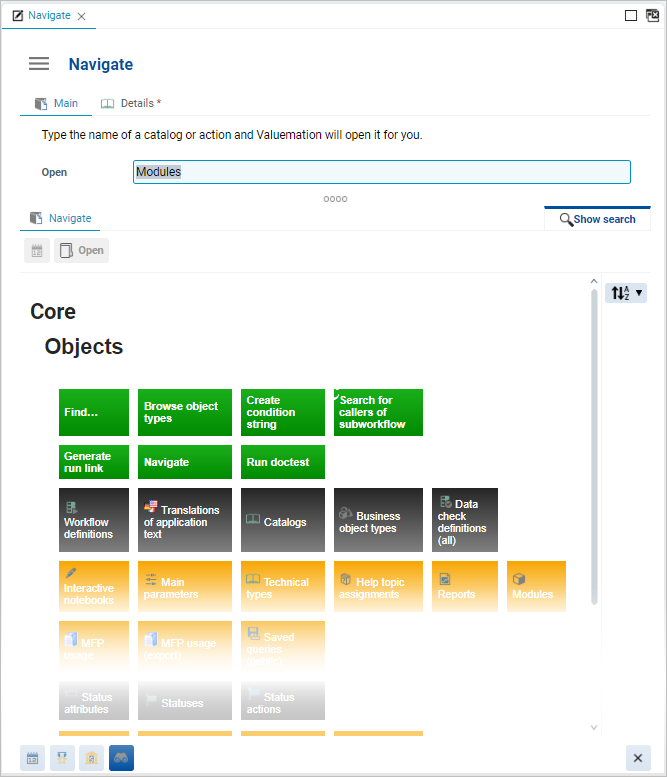667x777 pixels.
Task: Open the Workflow definitions tile
Action: [x=94, y=520]
